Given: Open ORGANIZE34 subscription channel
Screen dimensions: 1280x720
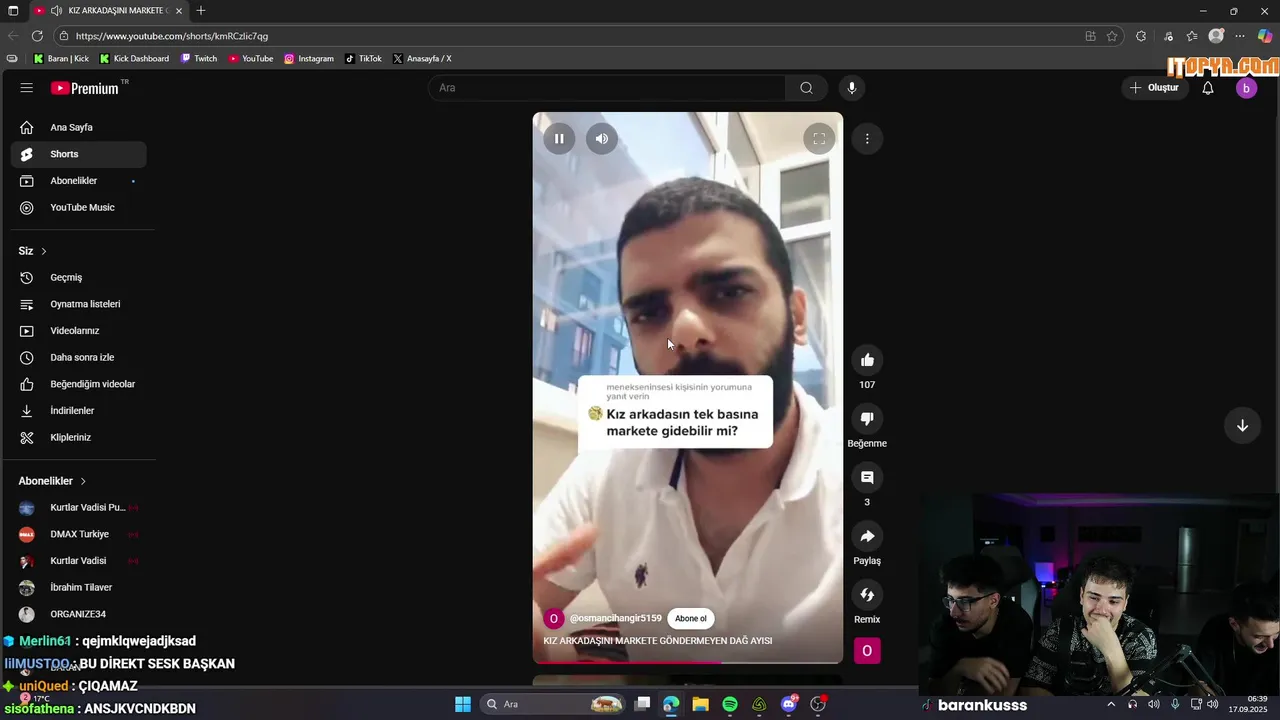Looking at the screenshot, I should [x=79, y=614].
